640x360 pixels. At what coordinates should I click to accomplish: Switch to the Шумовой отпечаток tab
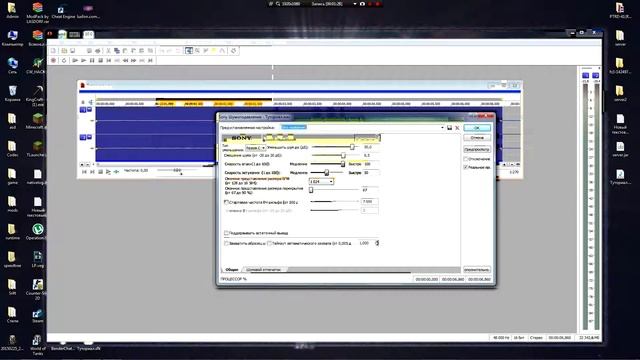[264, 270]
